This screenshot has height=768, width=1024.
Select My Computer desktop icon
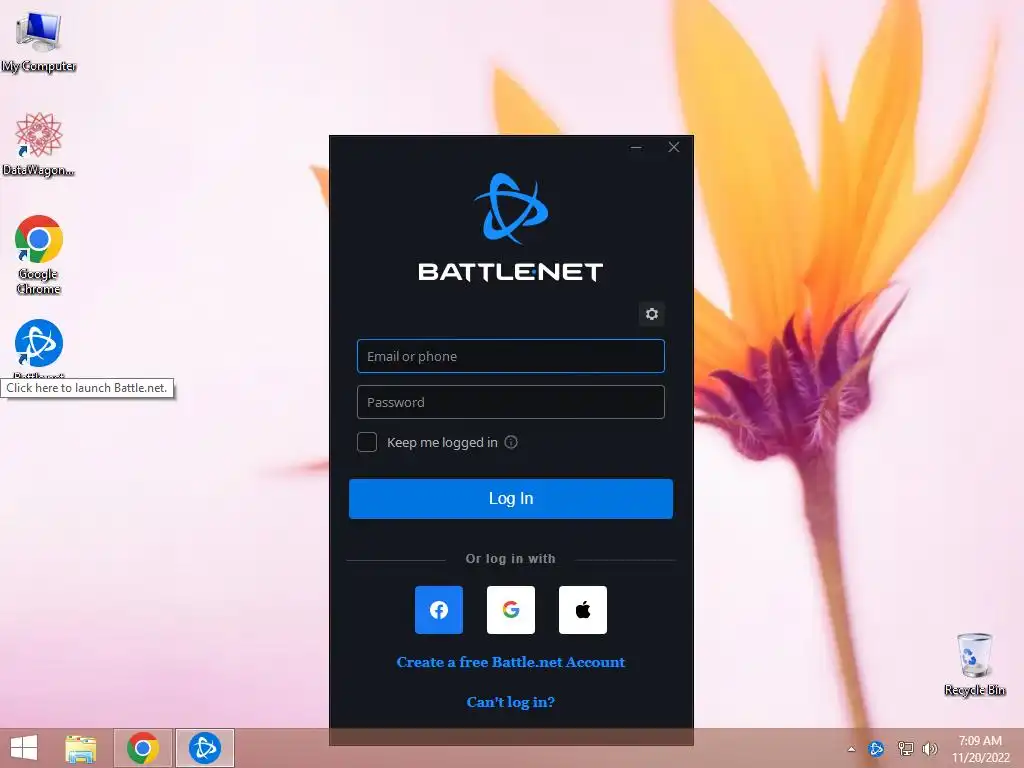[x=39, y=40]
